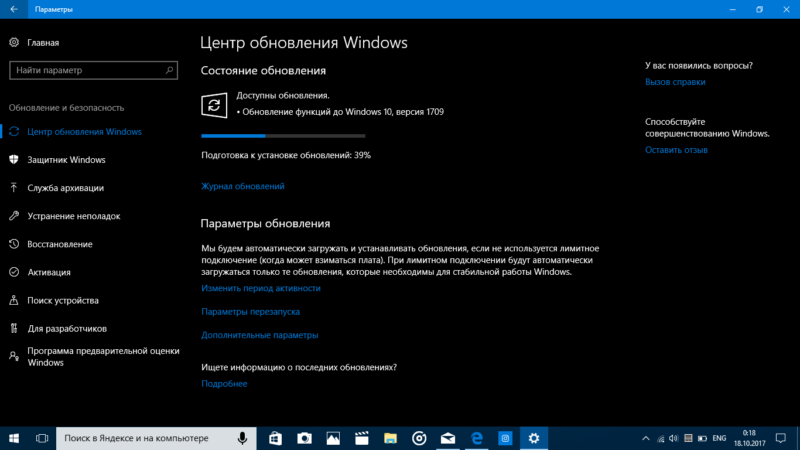Open the volume speaker tray icon
This screenshot has height=450, width=800.
tap(673, 438)
